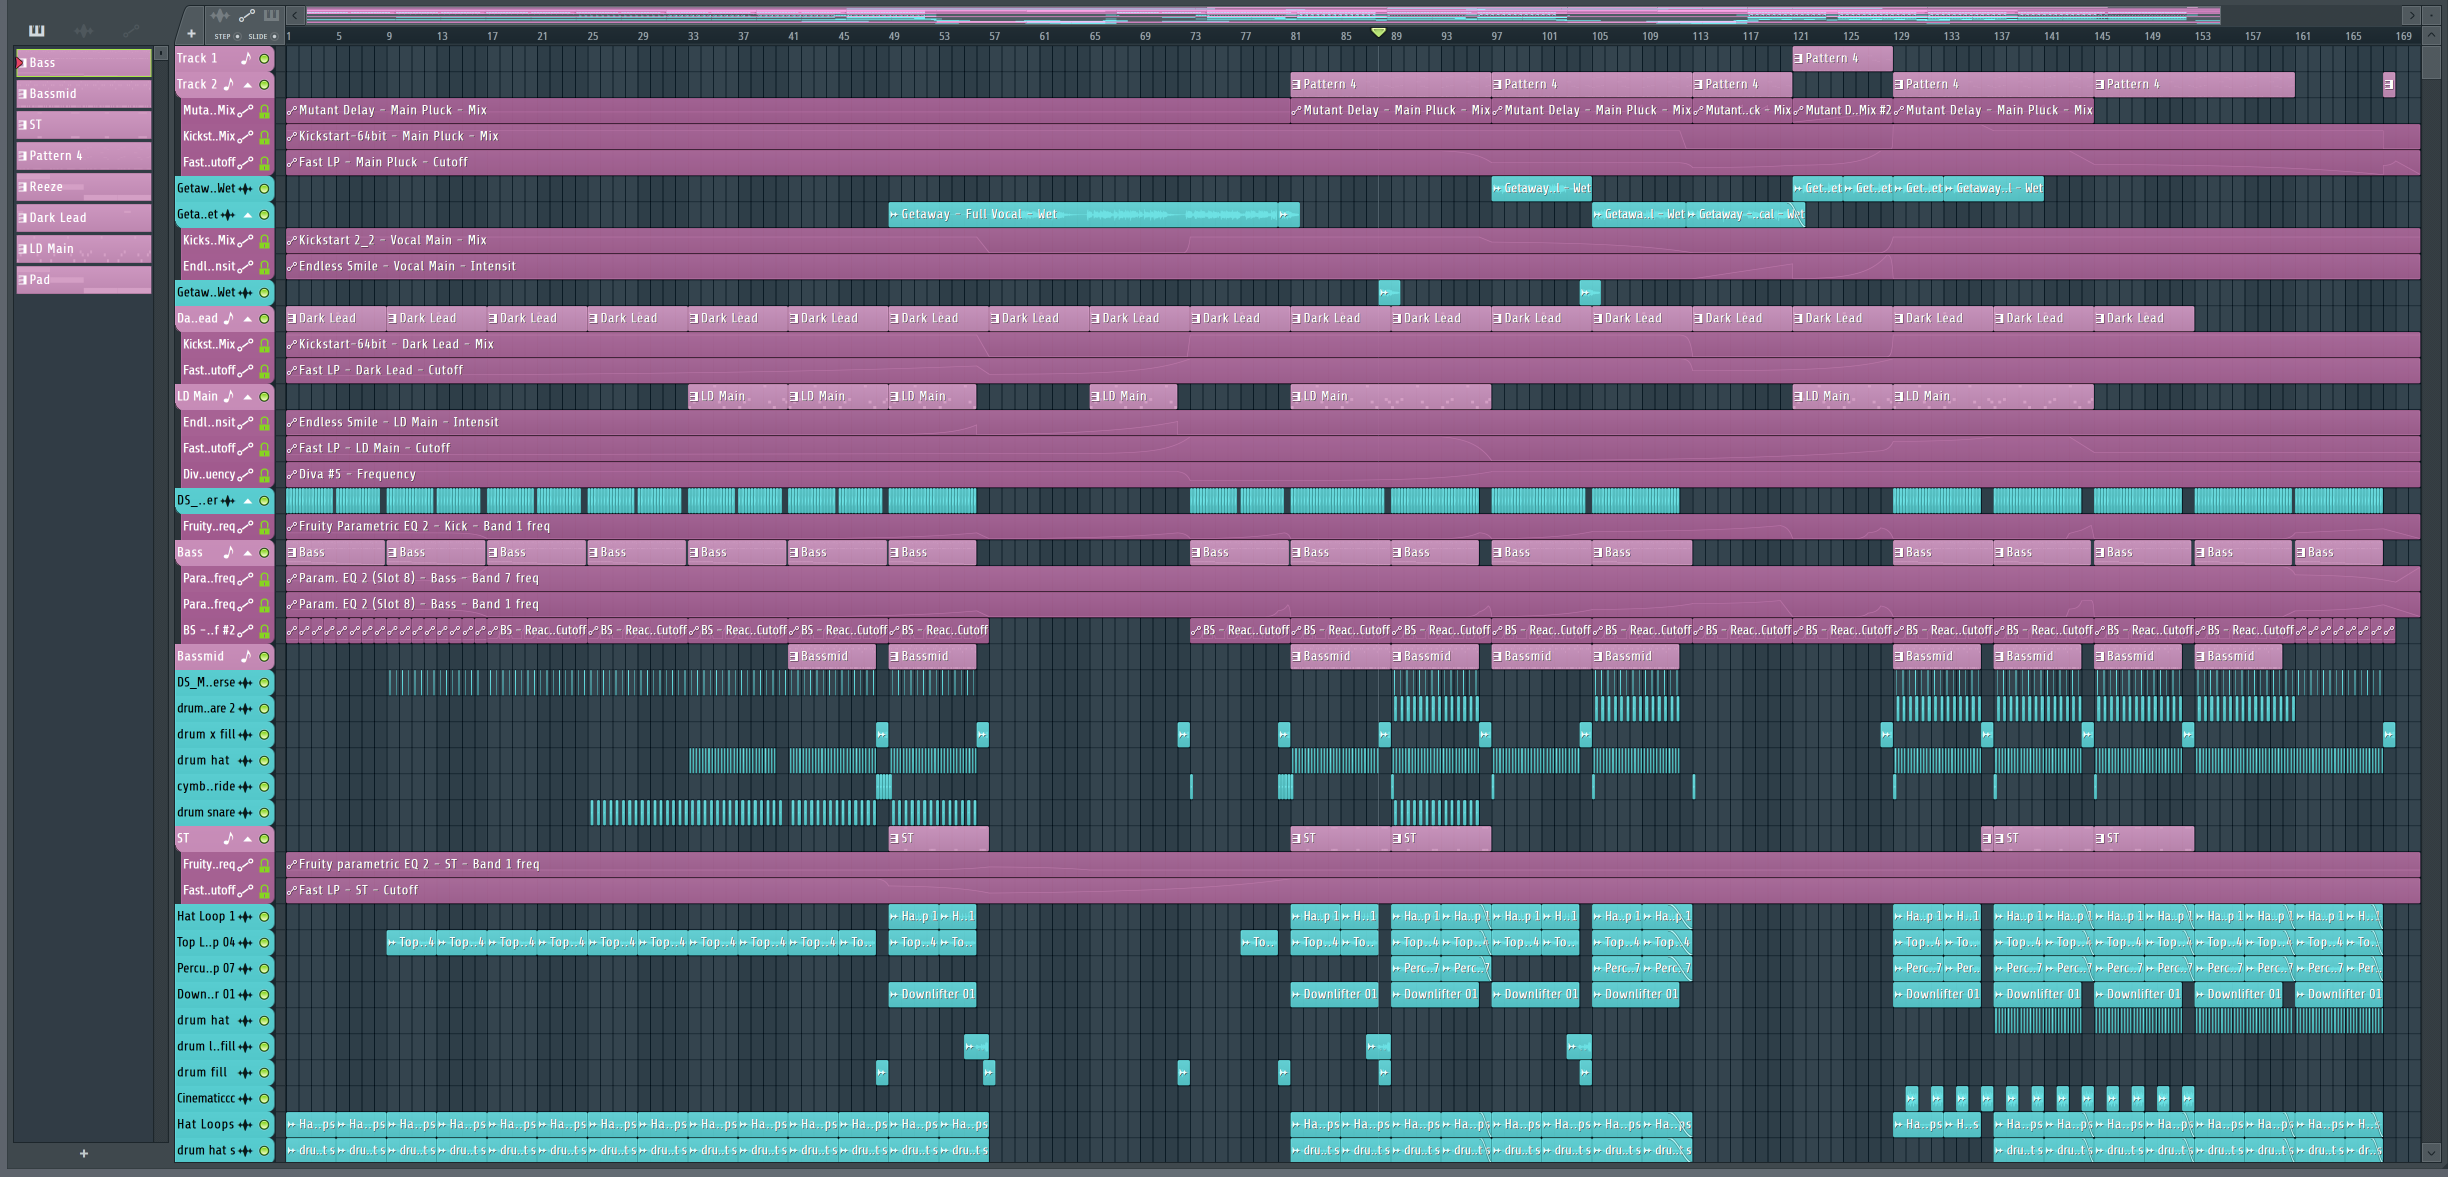Click the waveform icon on Cinematiccc track

point(245,1098)
